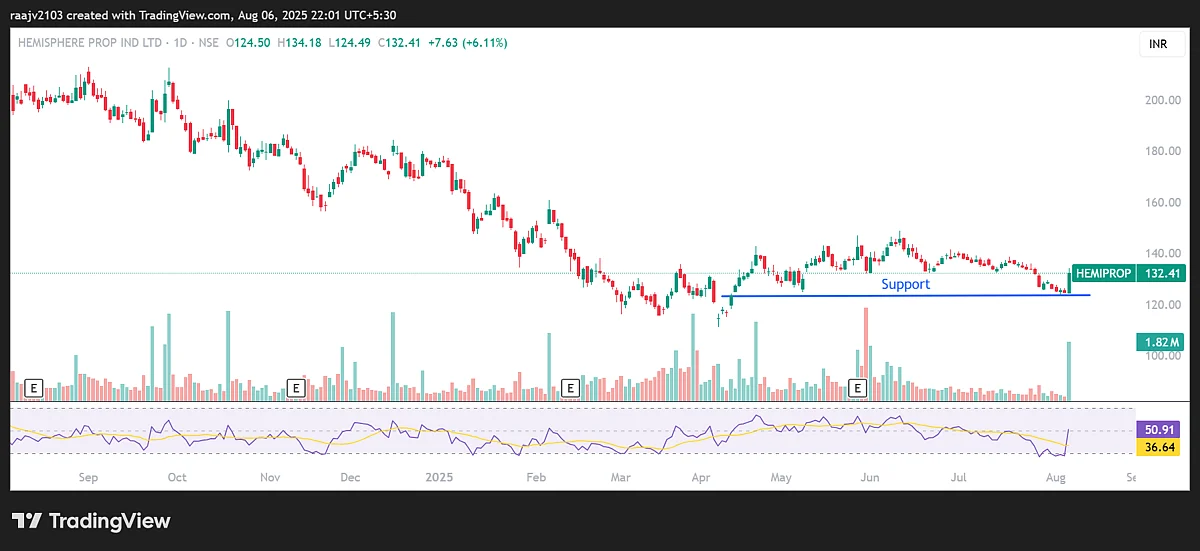Click the TradingView logo at bottom left
The height and width of the screenshot is (551, 1200).
[91, 521]
